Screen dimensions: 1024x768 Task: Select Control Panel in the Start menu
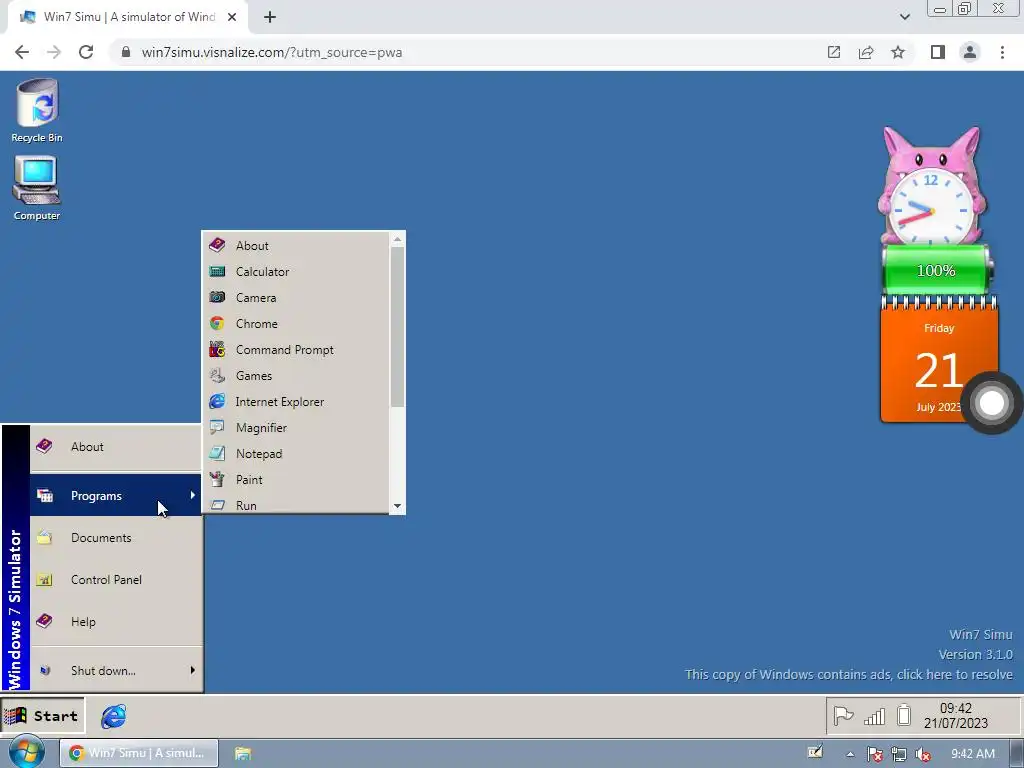(x=116, y=579)
